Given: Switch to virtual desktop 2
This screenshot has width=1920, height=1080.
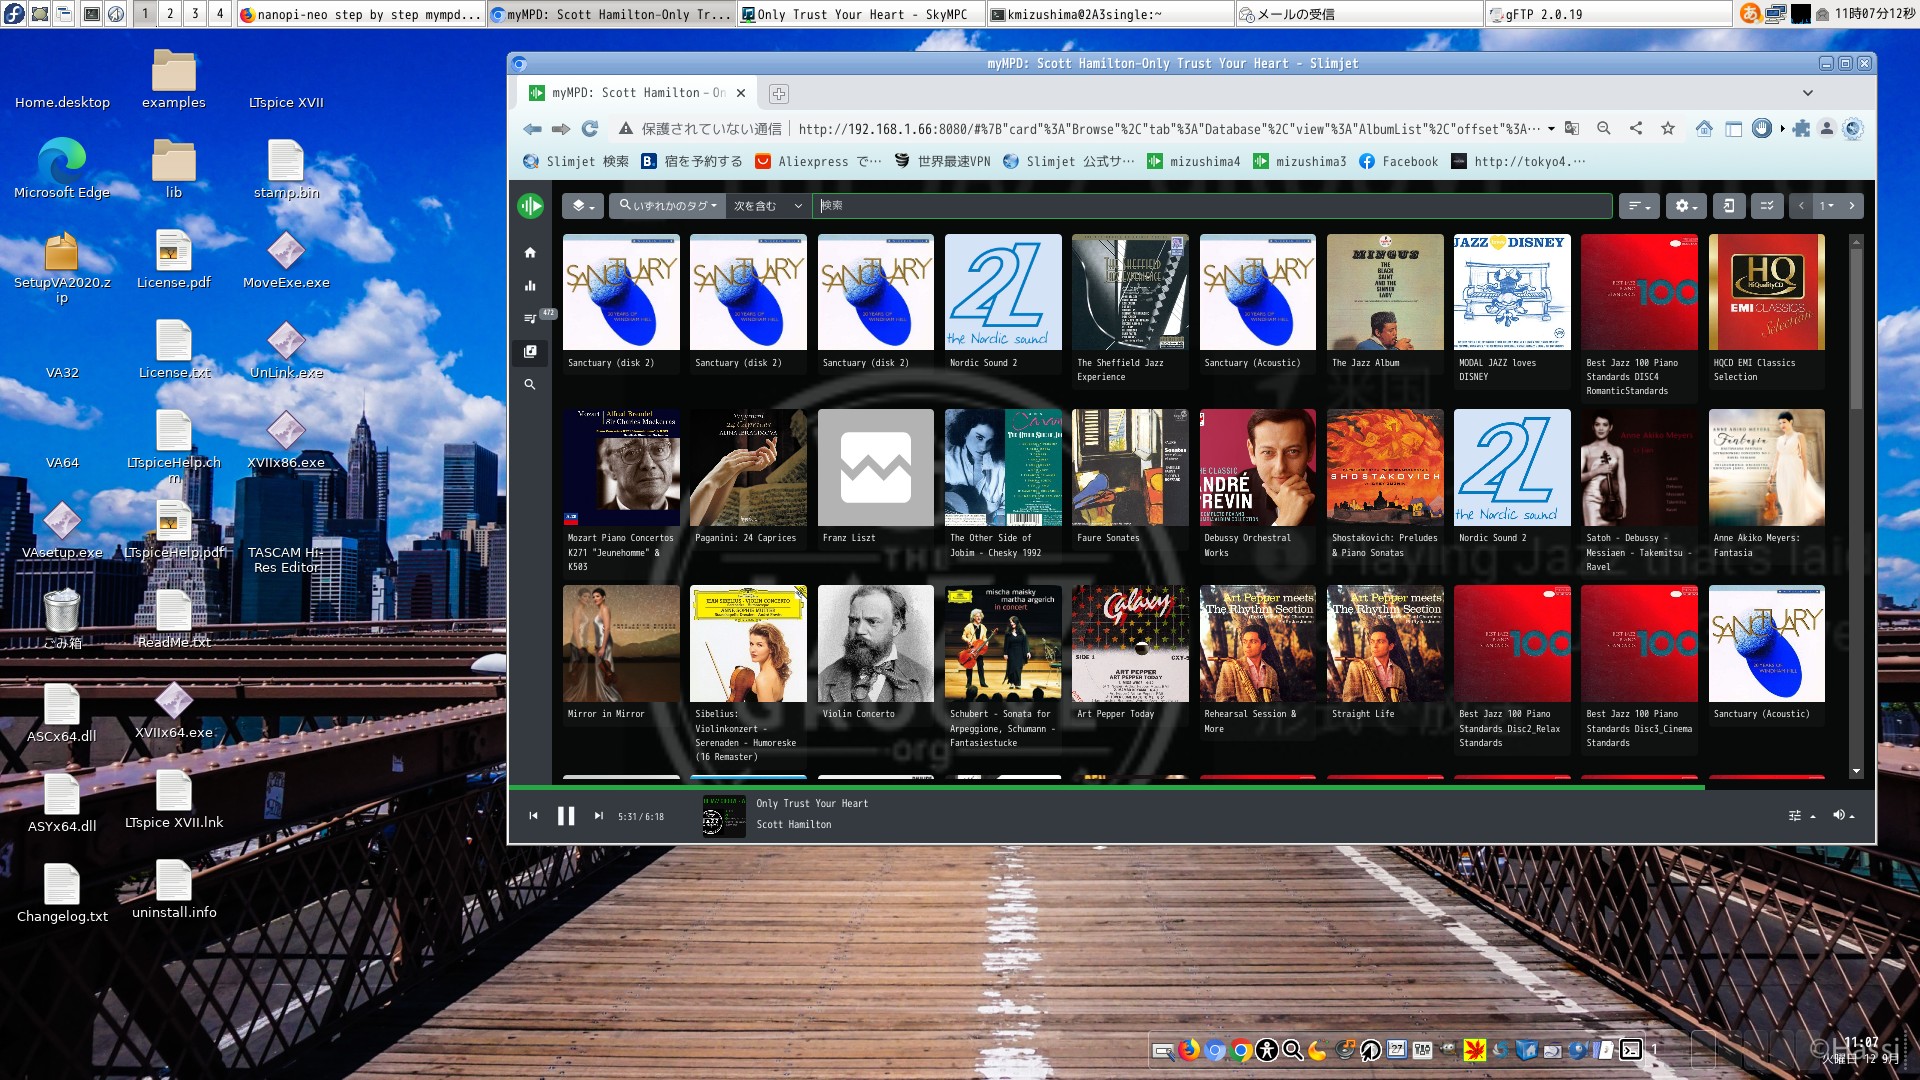Looking at the screenshot, I should pos(170,14).
